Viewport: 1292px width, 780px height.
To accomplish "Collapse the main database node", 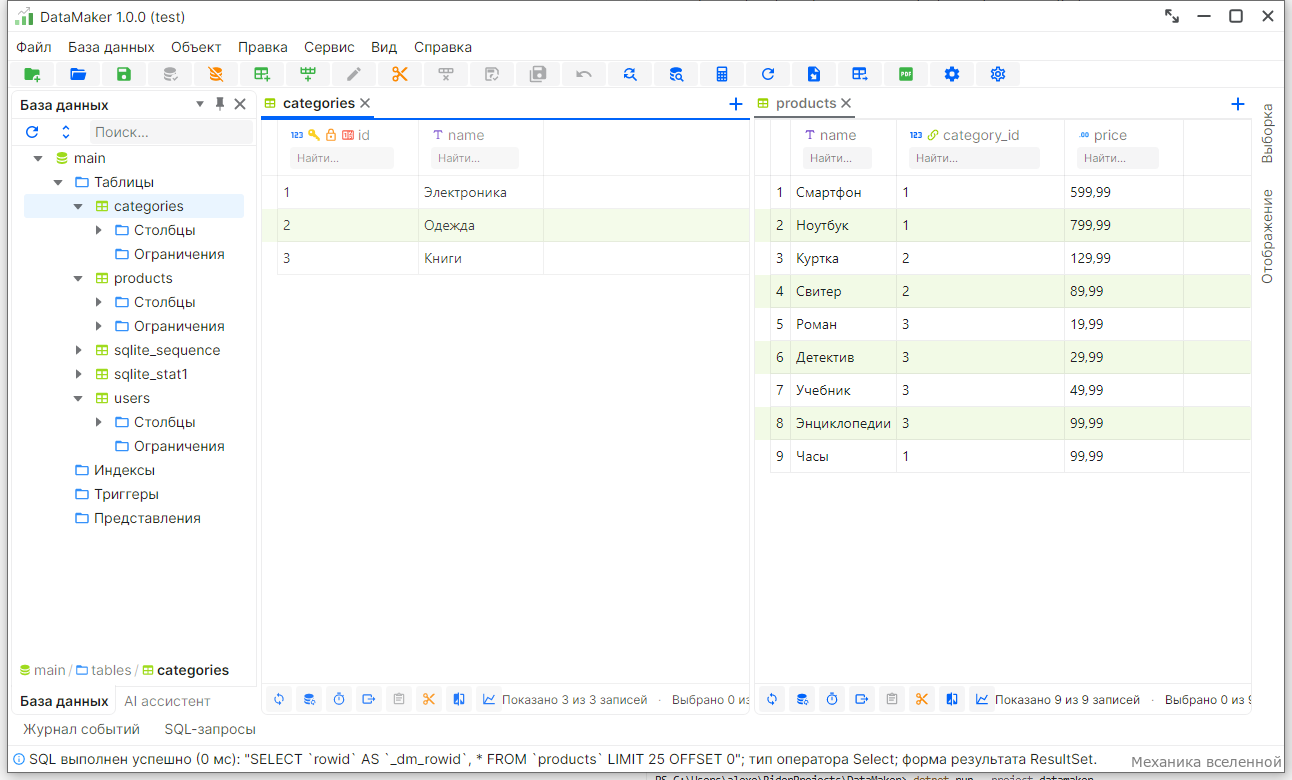I will 38,158.
